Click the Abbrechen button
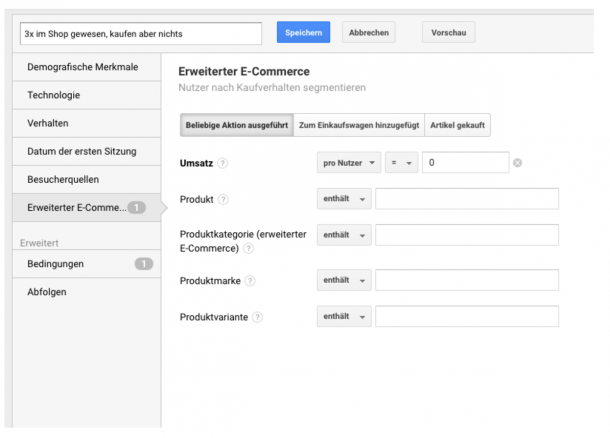This screenshot has width=610, height=438. [x=368, y=32]
